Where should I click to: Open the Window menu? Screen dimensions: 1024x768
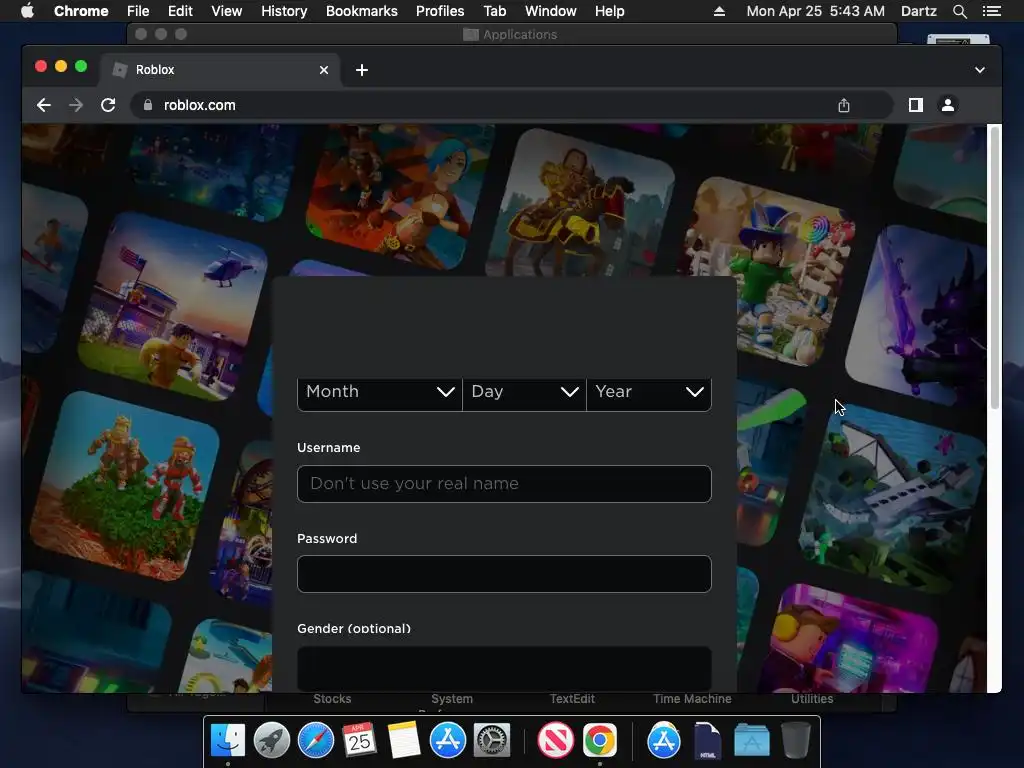click(551, 11)
